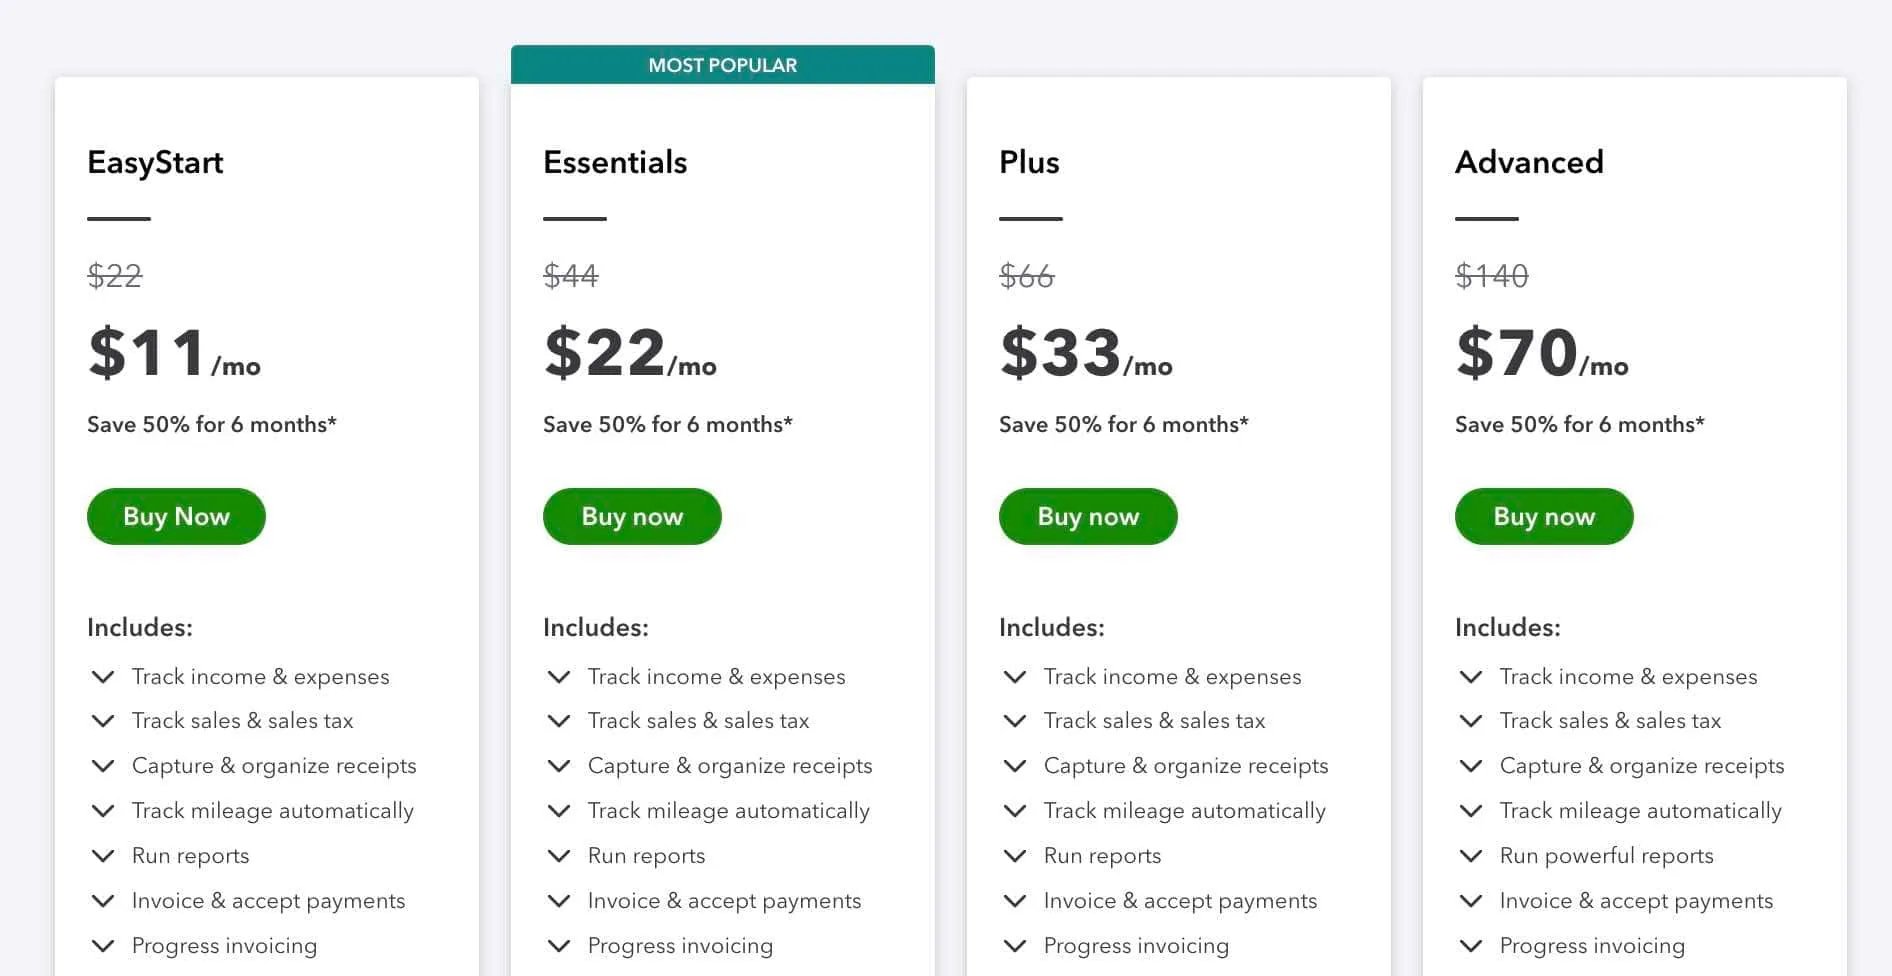Expand EasyStart 'Progress invoicing' chevron
The height and width of the screenshot is (976, 1892).
click(102, 946)
